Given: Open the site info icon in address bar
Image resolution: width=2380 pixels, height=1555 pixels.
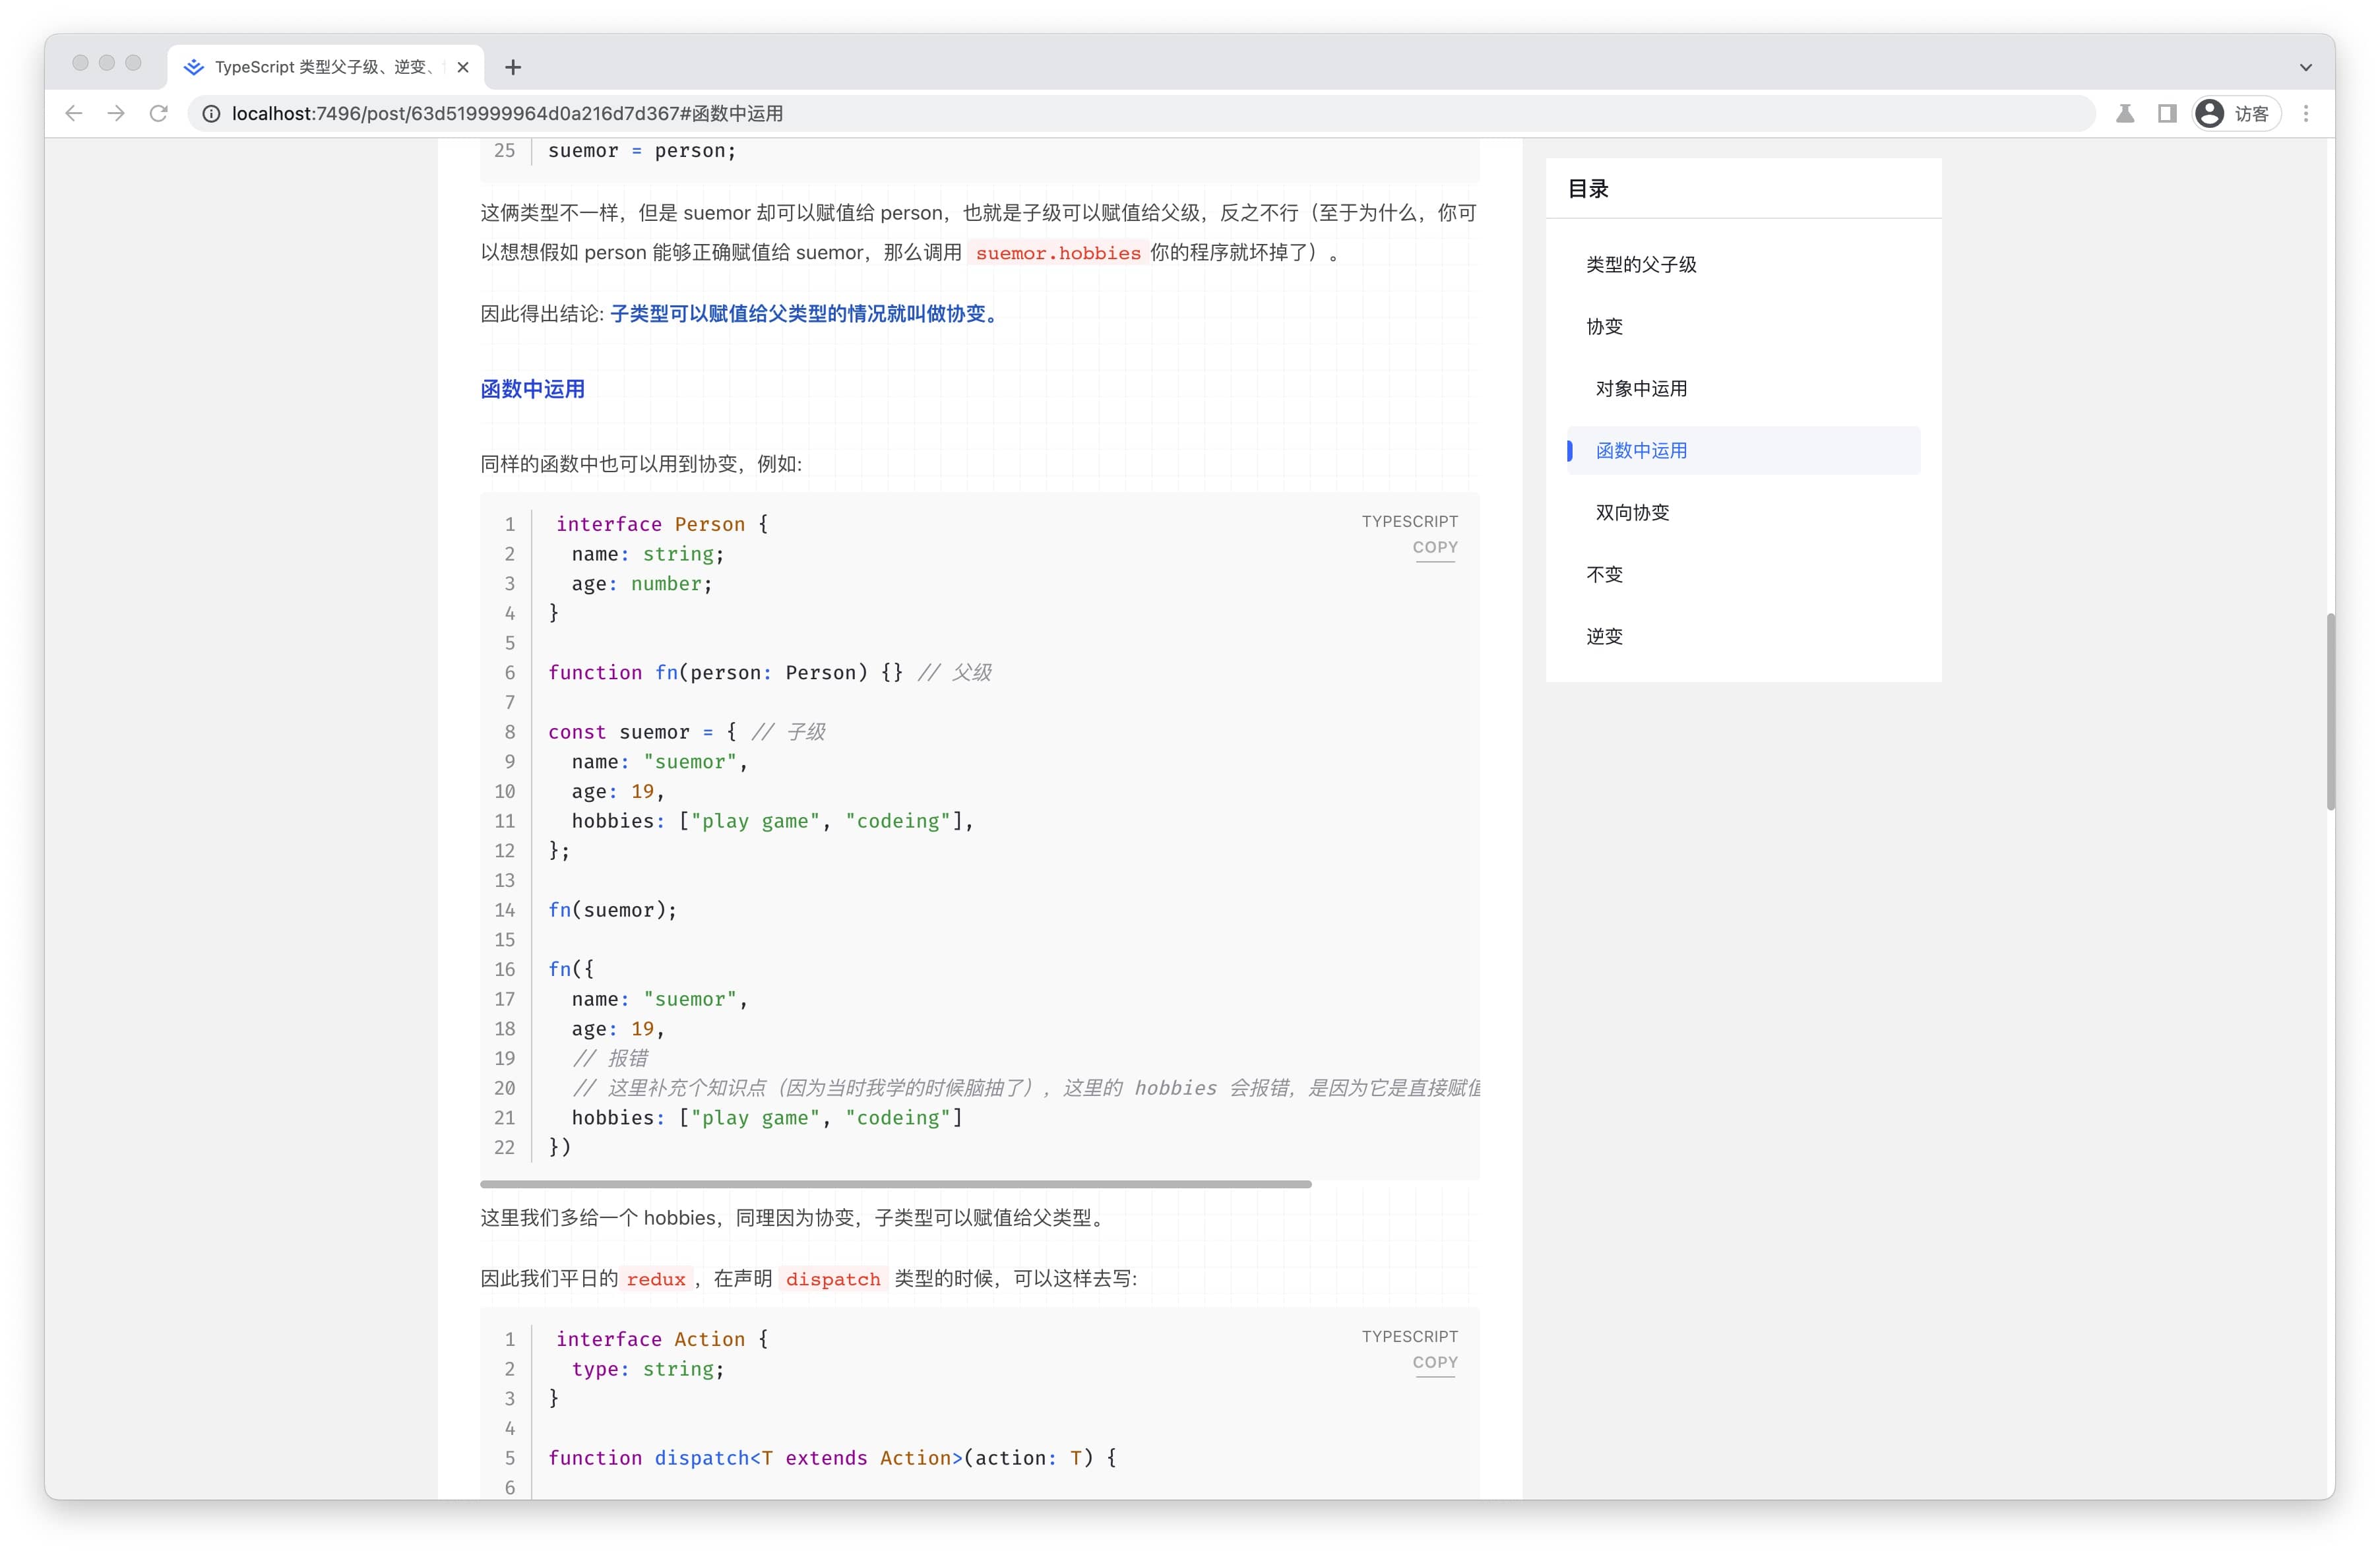Looking at the screenshot, I should coord(210,113).
